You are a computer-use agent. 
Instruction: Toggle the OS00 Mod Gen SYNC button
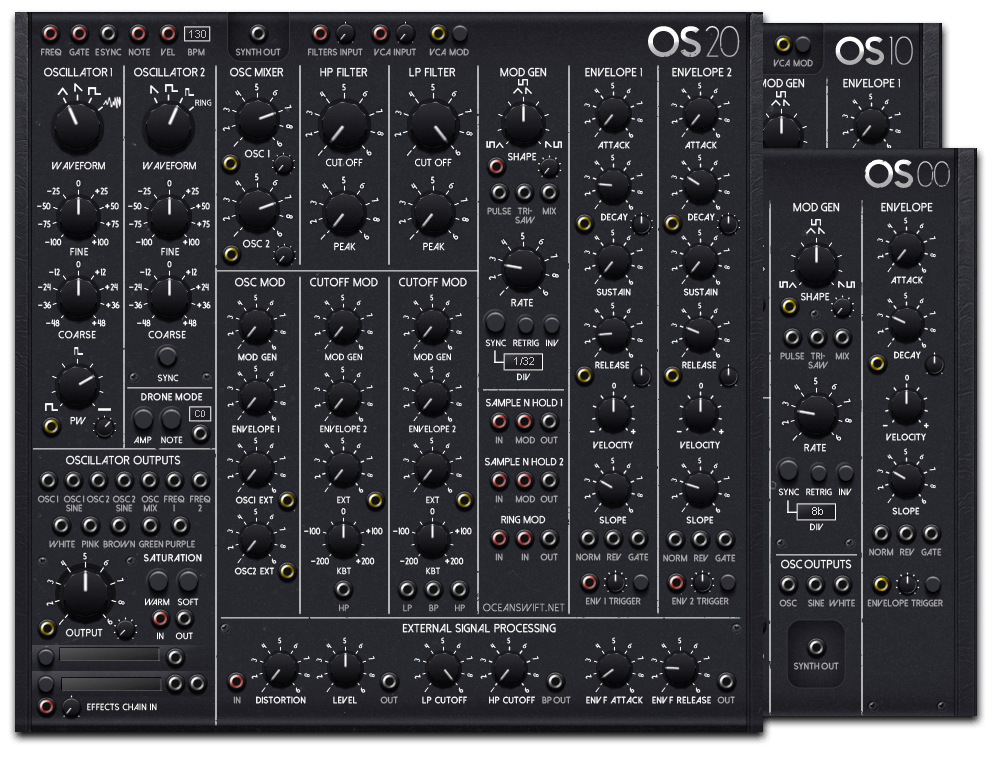point(788,470)
